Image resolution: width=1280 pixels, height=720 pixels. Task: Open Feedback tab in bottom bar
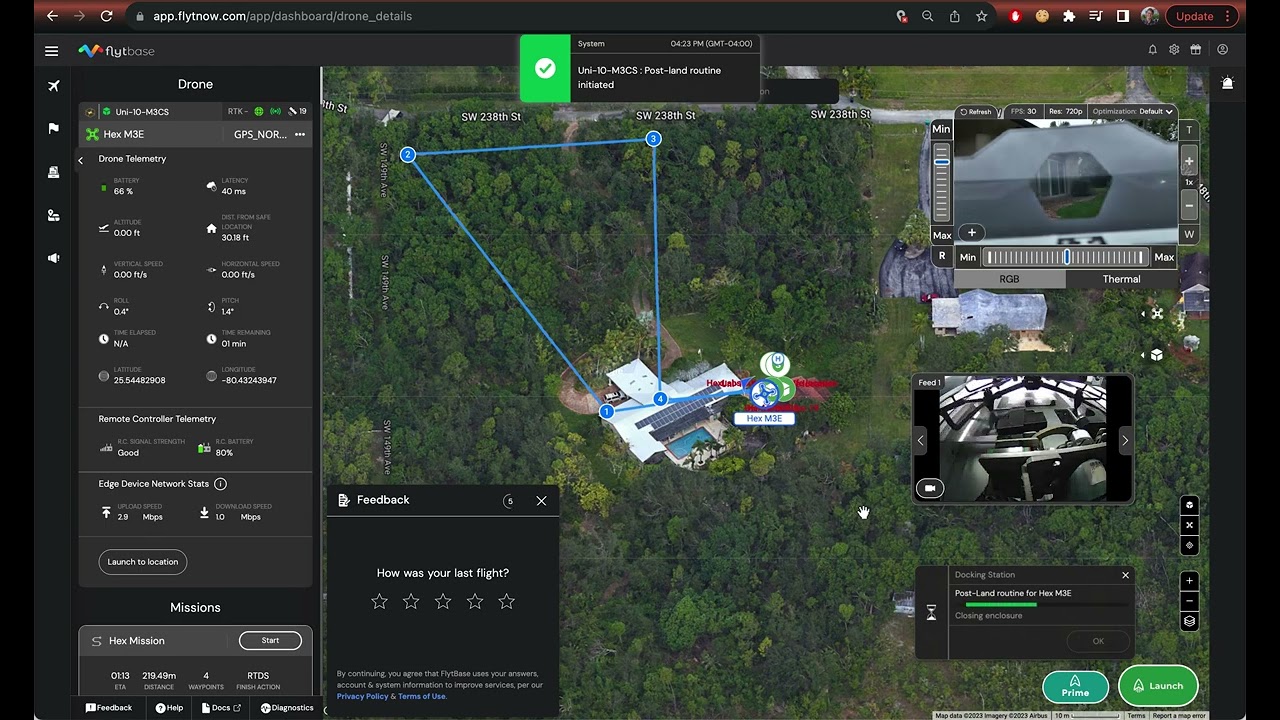click(x=109, y=708)
